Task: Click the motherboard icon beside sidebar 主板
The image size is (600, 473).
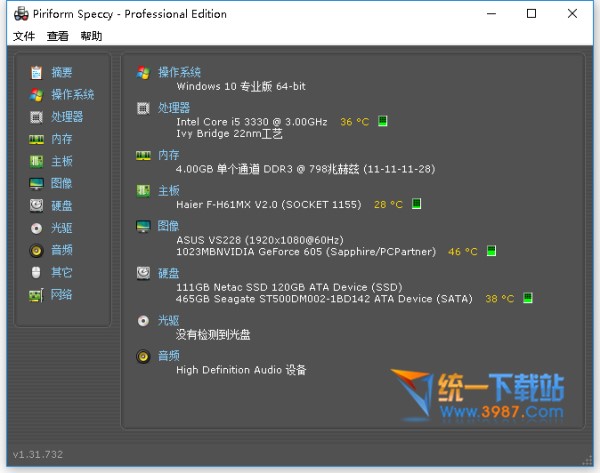Action: pyautogui.click(x=36, y=161)
